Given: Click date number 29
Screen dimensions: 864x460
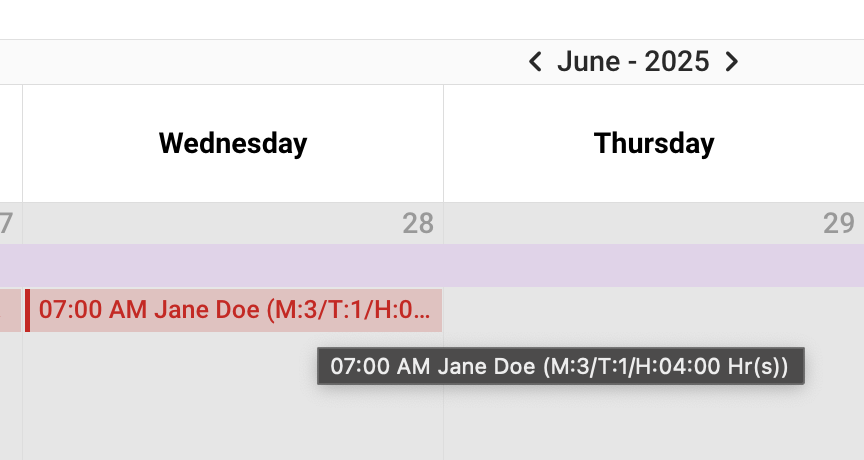Looking at the screenshot, I should click(838, 223).
